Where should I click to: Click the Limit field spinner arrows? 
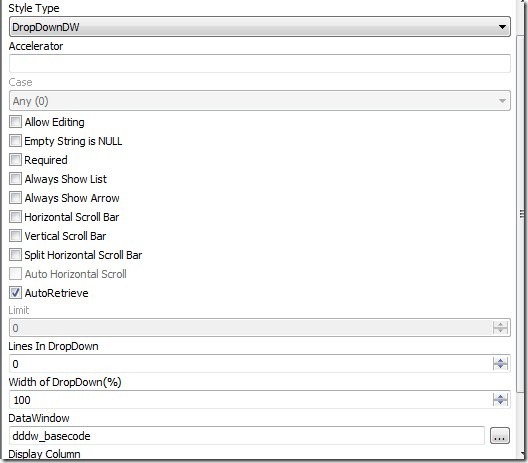[500, 327]
